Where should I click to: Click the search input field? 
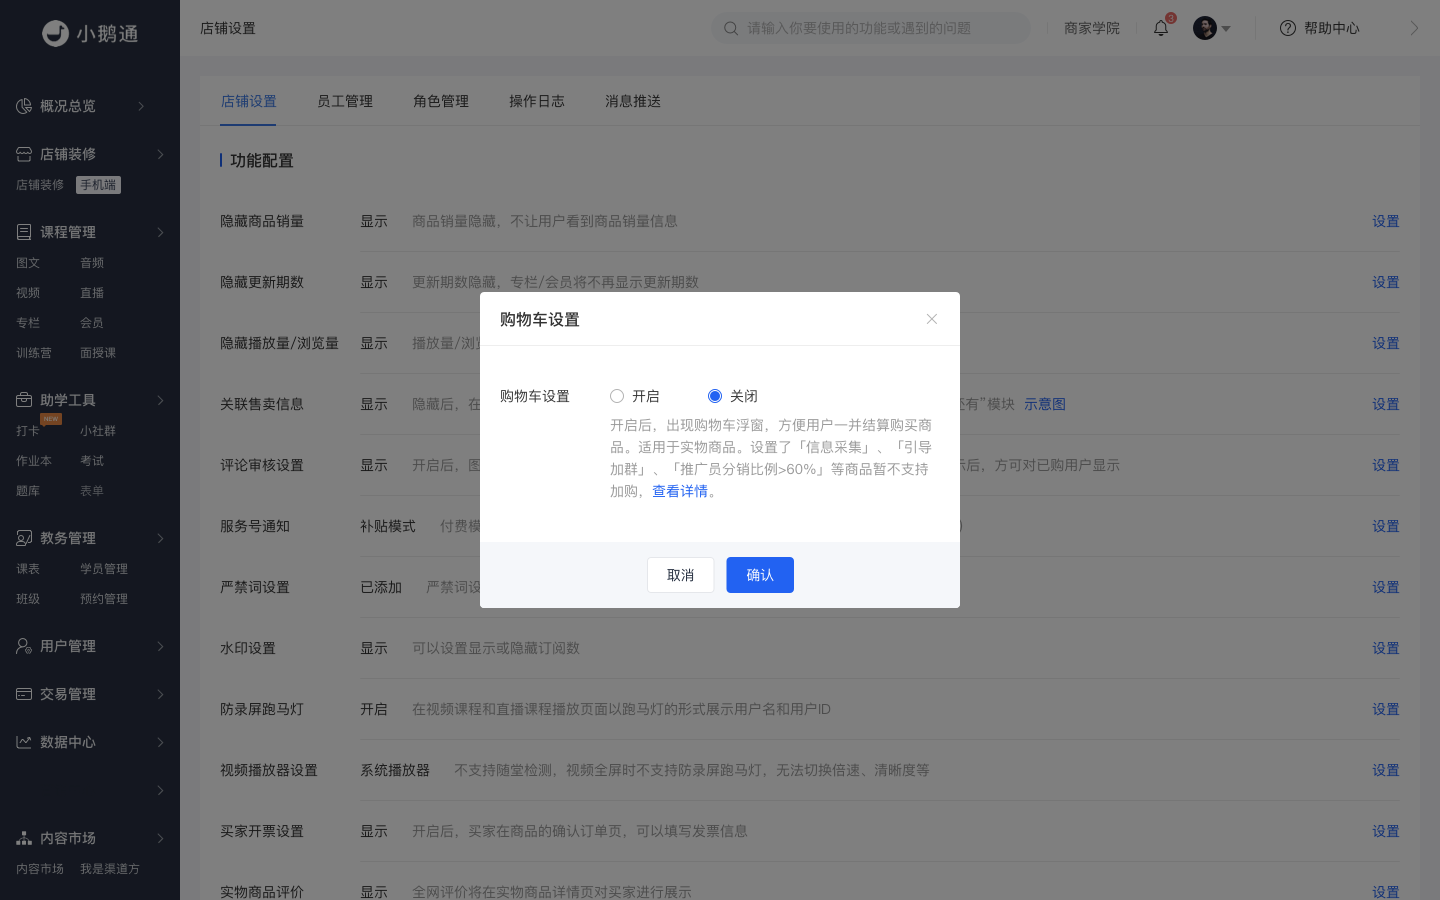(870, 28)
